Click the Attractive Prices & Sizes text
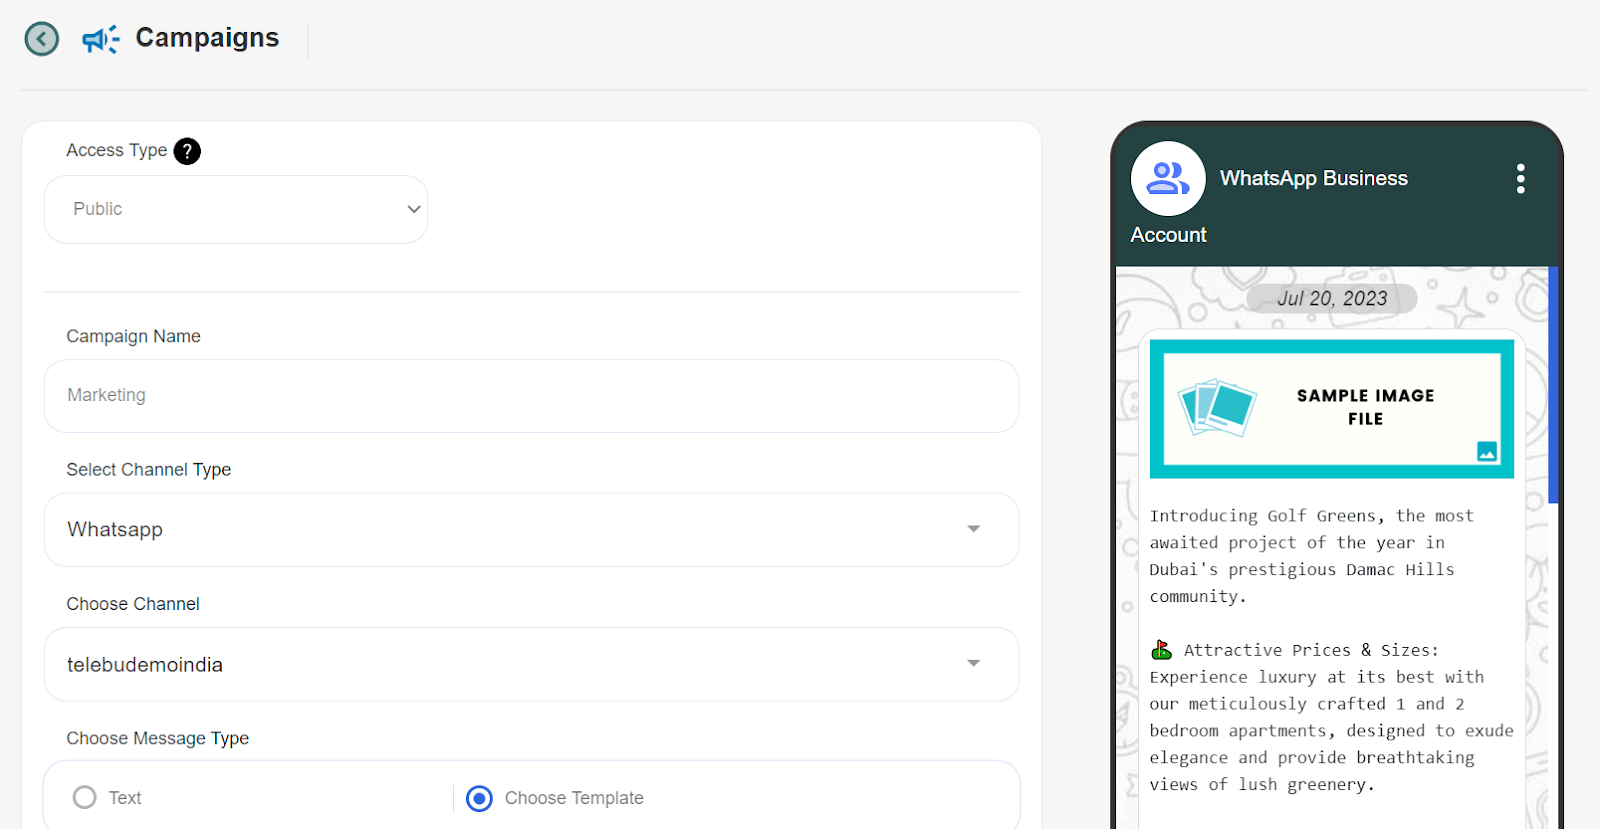The height and width of the screenshot is (829, 1600). [x=1311, y=650]
